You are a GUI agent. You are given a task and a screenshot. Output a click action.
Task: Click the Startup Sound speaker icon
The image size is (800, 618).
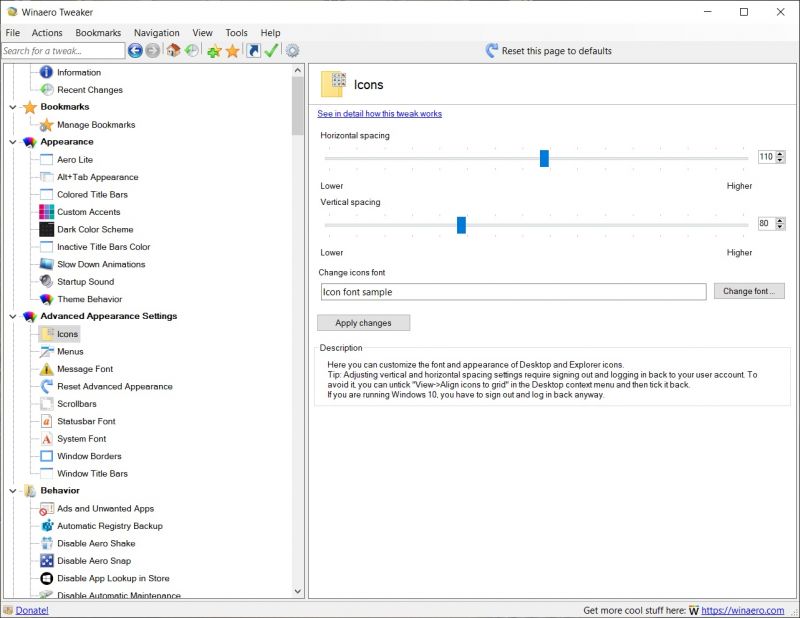coord(46,281)
